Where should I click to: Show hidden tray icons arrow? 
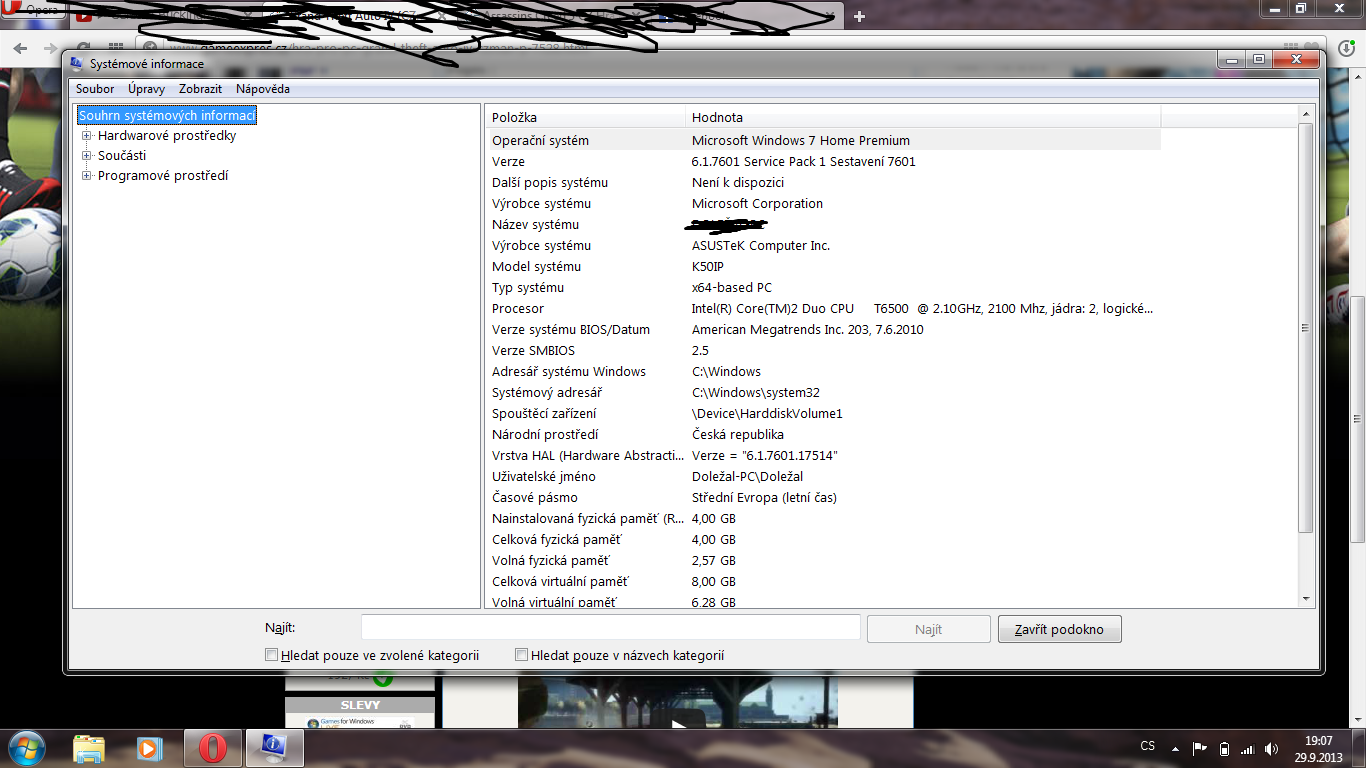coord(1174,747)
